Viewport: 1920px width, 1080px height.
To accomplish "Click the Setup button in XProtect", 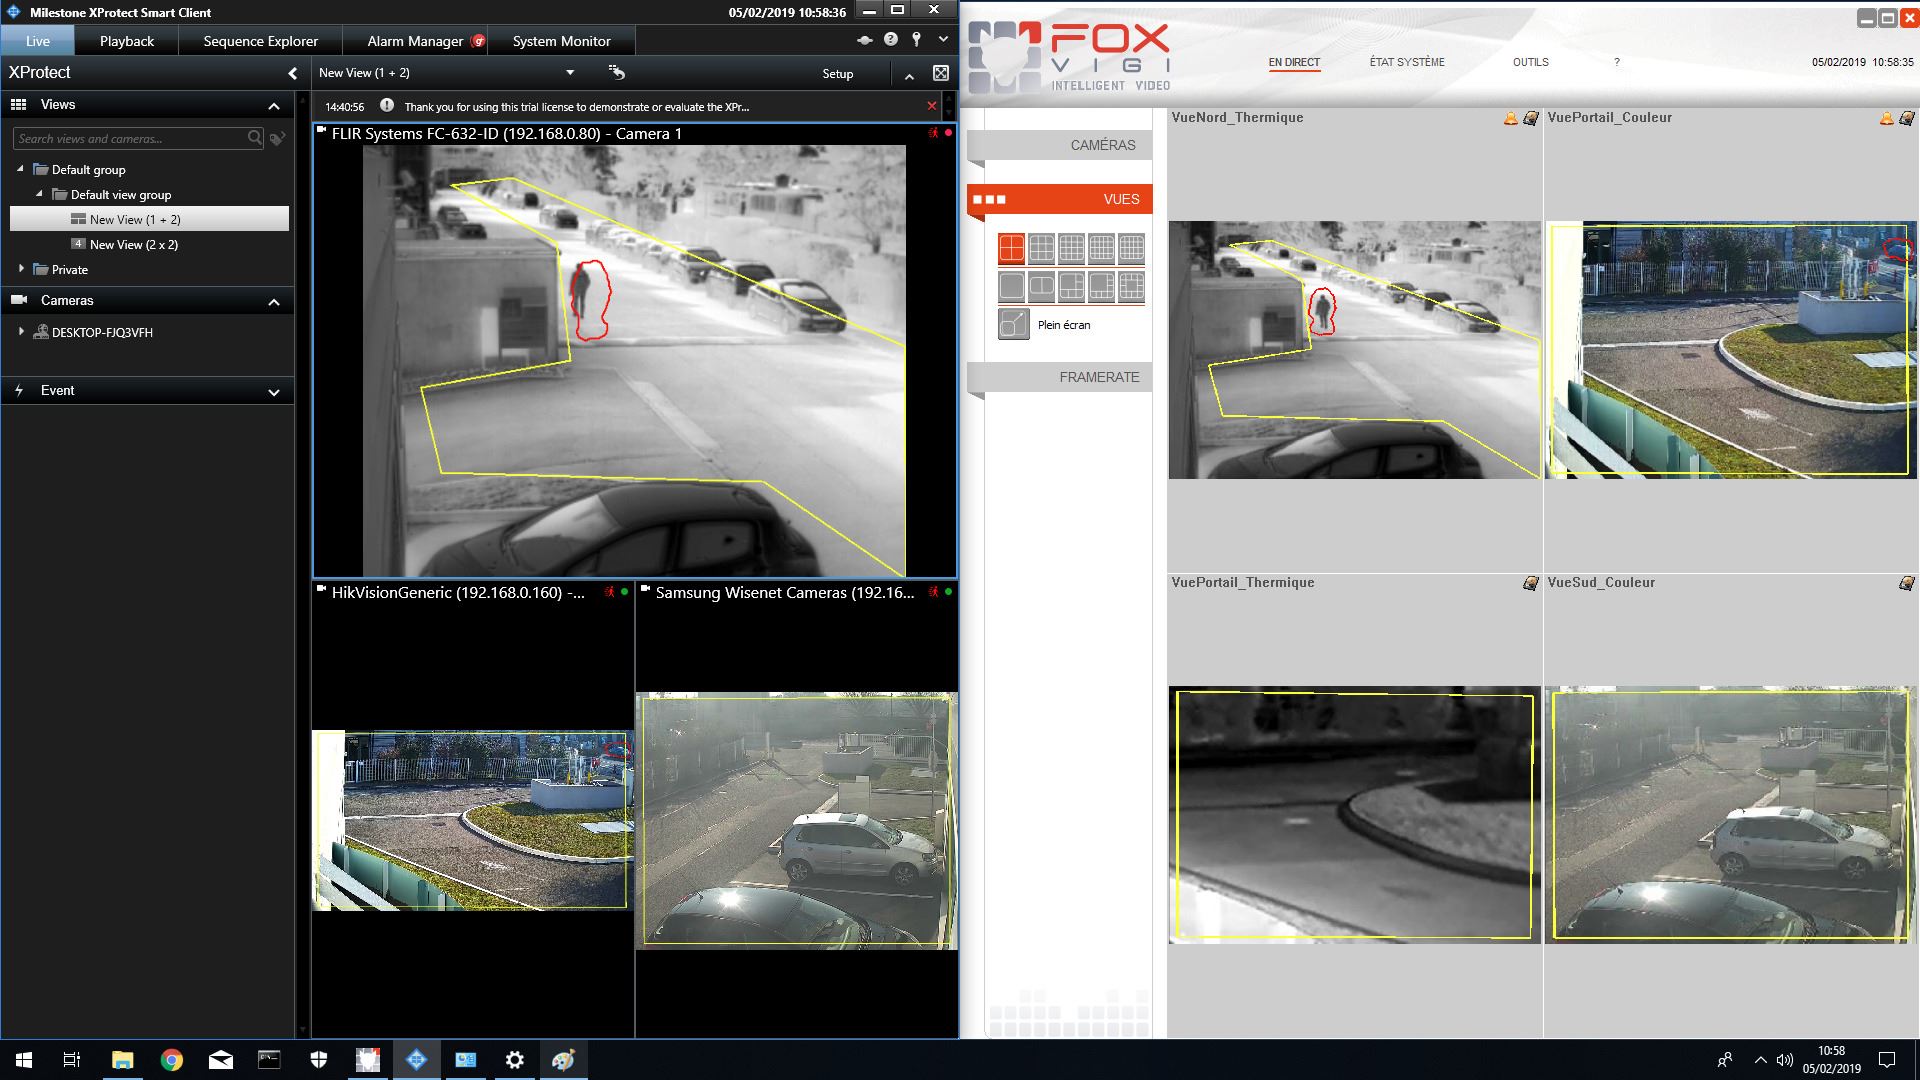I will 838,74.
